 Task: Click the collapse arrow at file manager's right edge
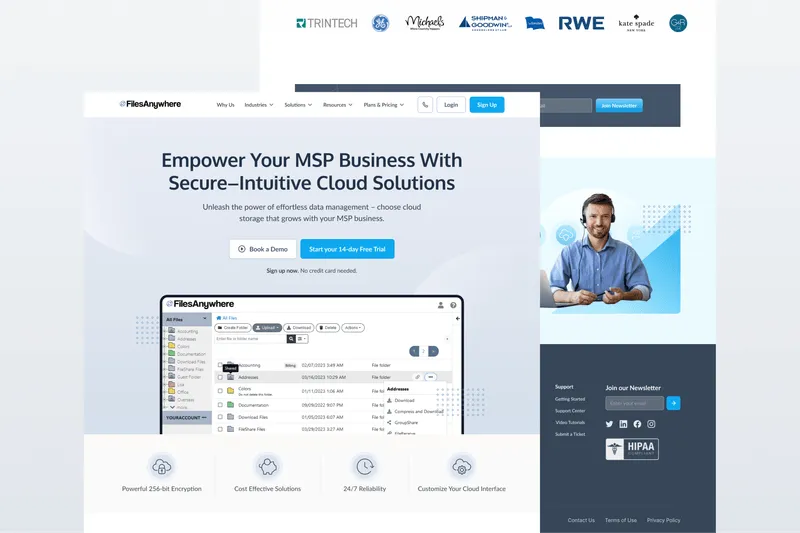[458, 318]
